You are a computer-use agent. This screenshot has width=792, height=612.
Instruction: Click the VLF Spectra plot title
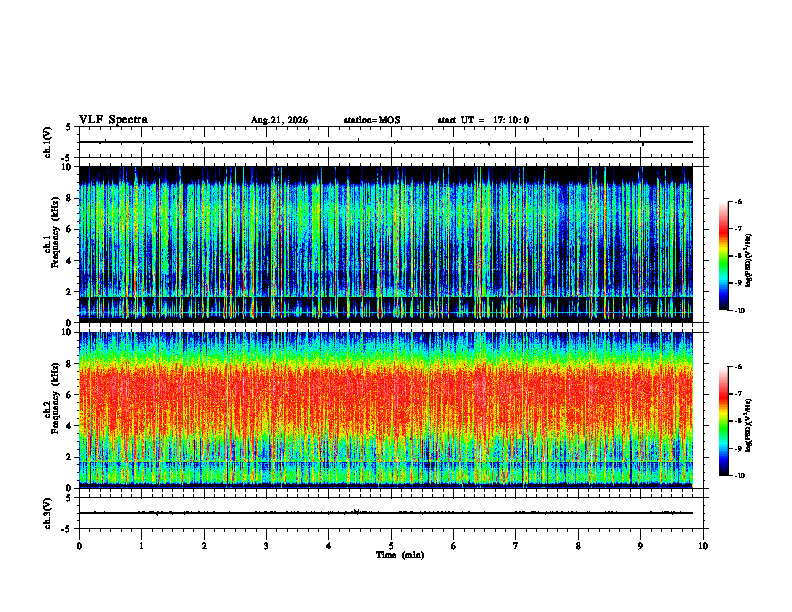click(113, 120)
